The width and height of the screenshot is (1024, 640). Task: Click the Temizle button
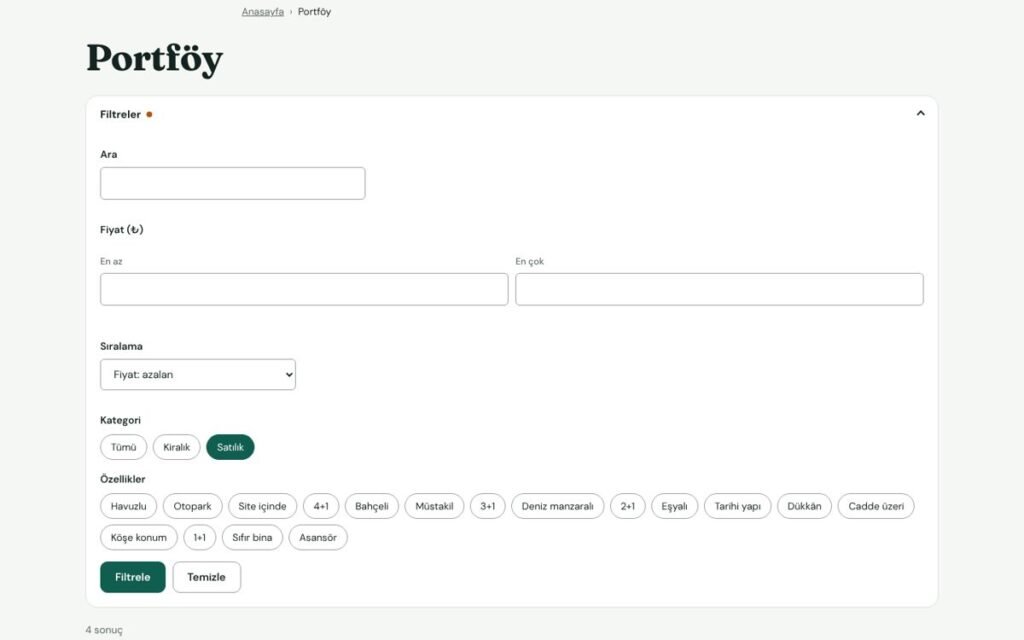(206, 577)
